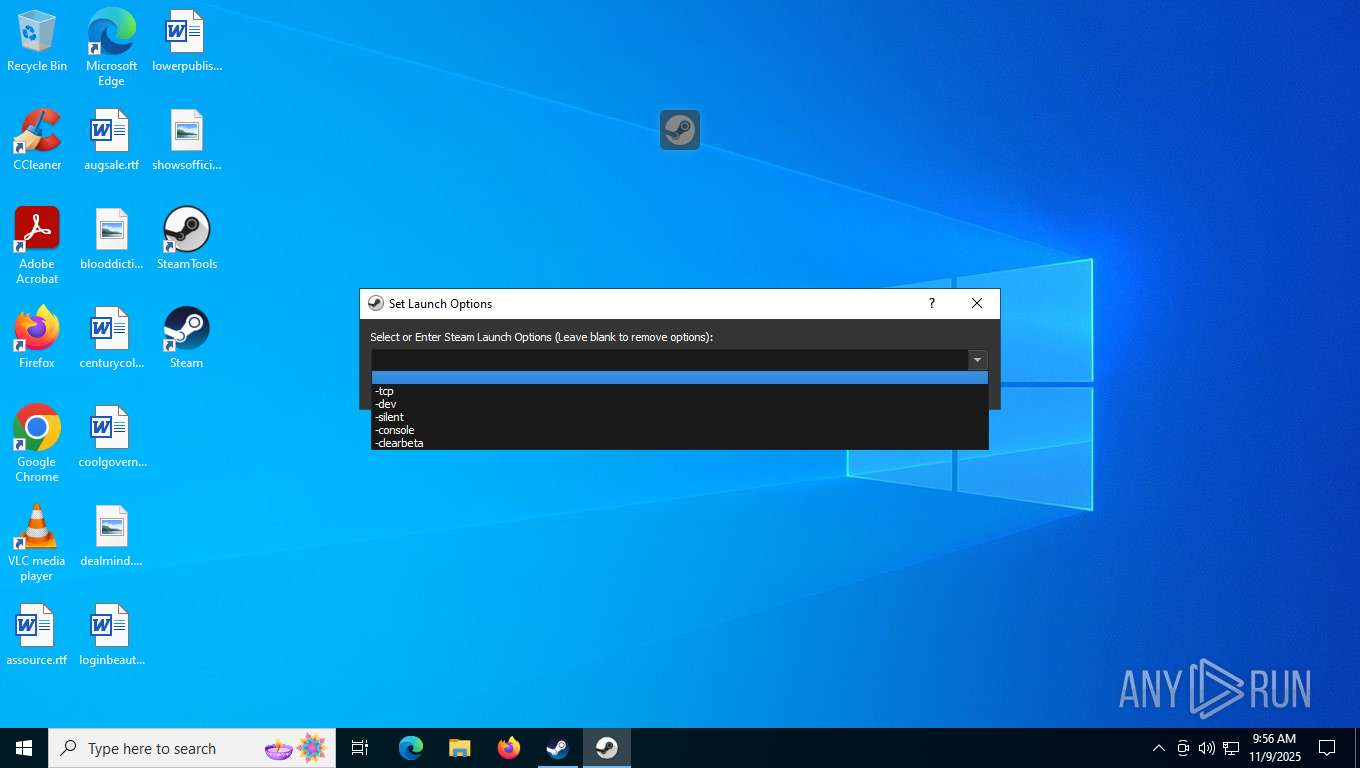Screen dimensions: 1360x768
Task: Open Firefox from the taskbar
Action: 509,748
